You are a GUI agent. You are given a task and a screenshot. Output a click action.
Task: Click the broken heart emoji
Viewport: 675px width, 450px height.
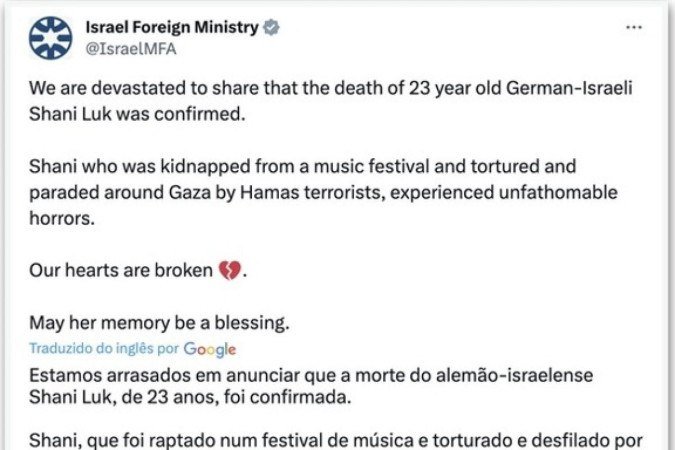pyautogui.click(x=231, y=271)
